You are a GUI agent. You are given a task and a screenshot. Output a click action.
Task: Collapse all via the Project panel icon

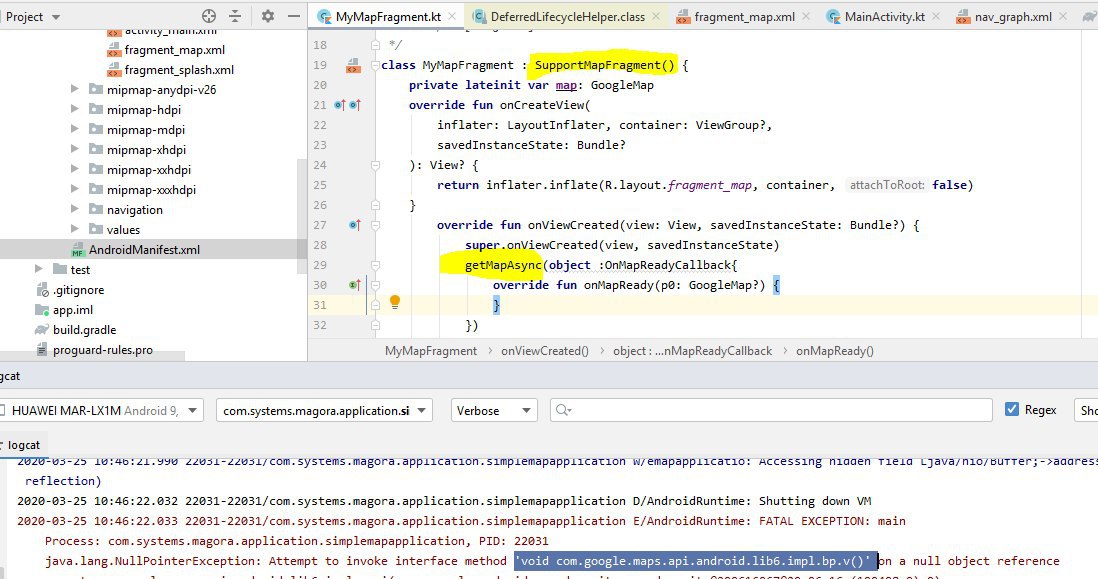click(235, 15)
